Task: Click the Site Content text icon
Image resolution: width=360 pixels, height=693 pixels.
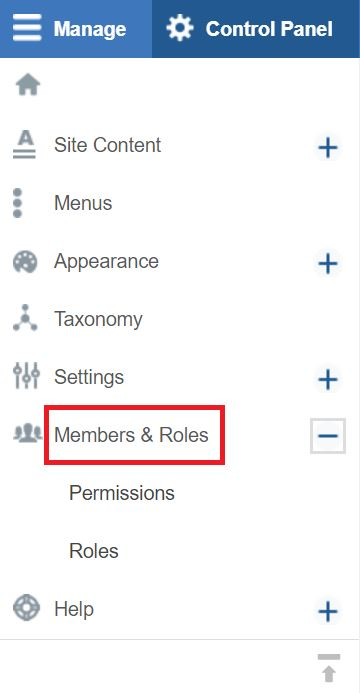Action: (x=24, y=145)
